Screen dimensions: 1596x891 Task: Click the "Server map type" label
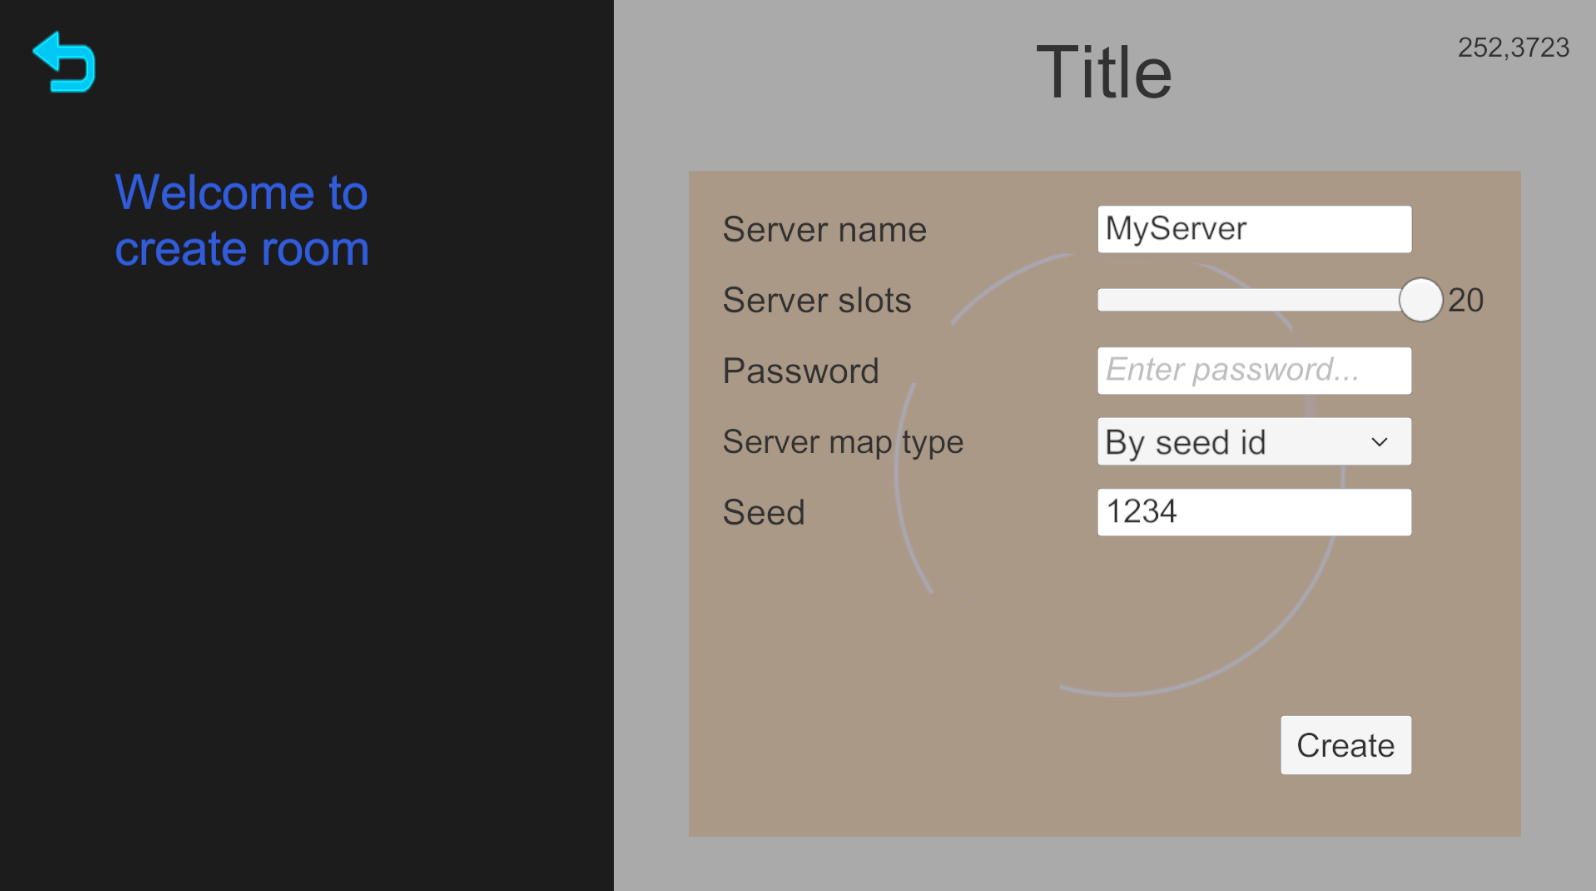tap(842, 442)
